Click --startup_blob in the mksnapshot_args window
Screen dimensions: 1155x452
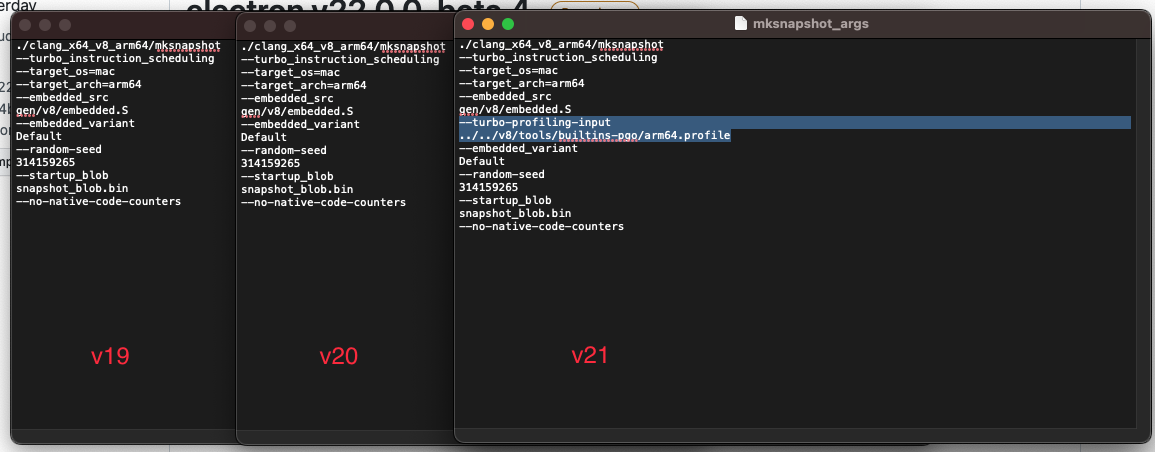[x=505, y=200]
